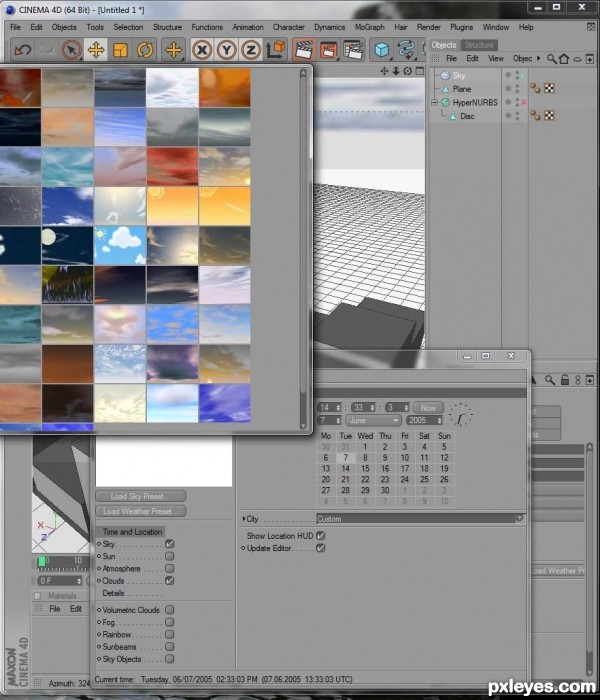This screenshot has width=600, height=700.
Task: Click the Undo arrow icon
Action: 23,50
